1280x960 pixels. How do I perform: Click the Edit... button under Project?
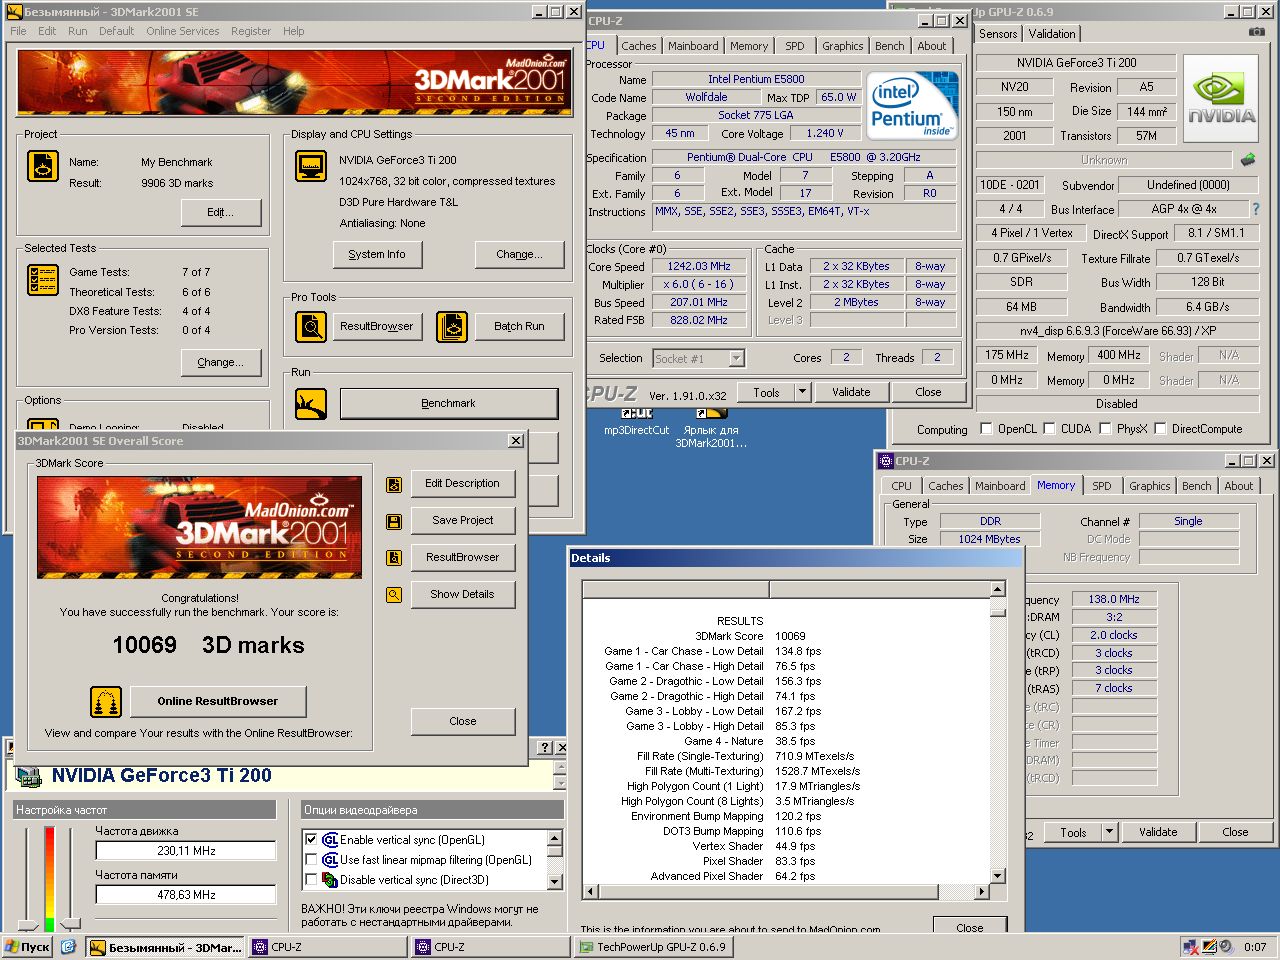pyautogui.click(x=221, y=212)
